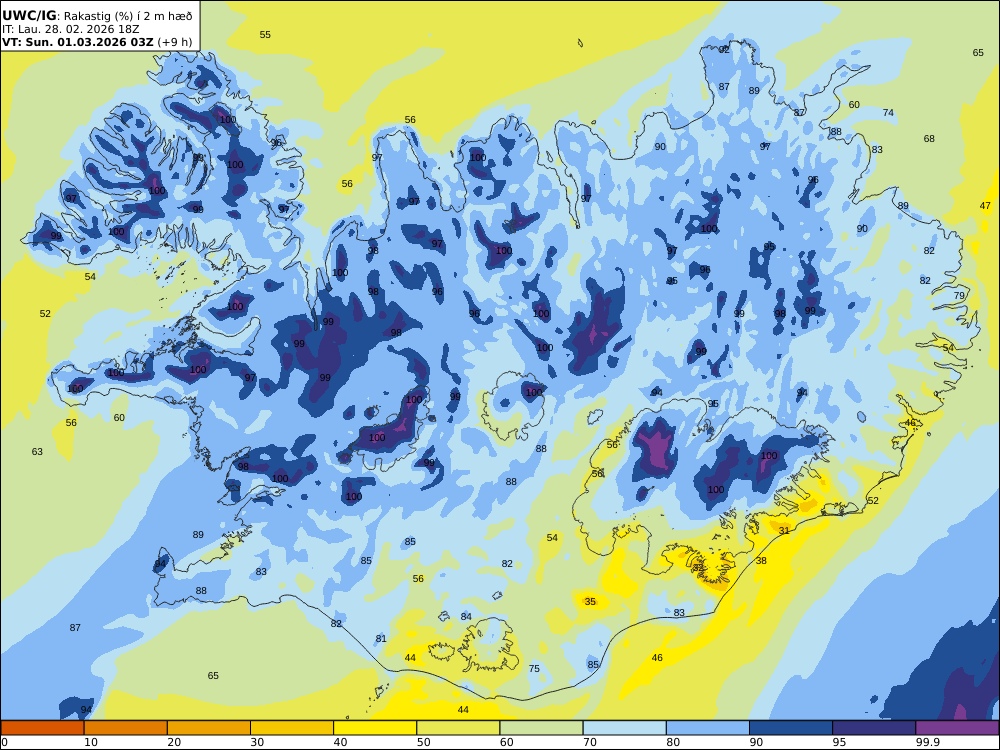
Task: Click the 95–99.9 navy legend block
Action: coord(874,728)
